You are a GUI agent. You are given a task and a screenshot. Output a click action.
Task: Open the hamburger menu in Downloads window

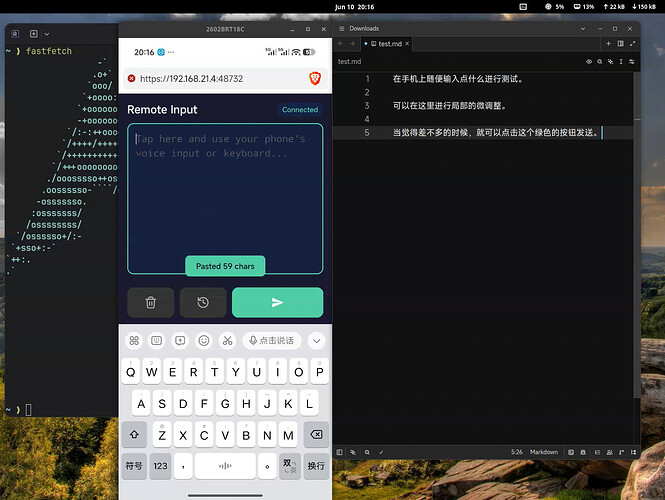341,28
